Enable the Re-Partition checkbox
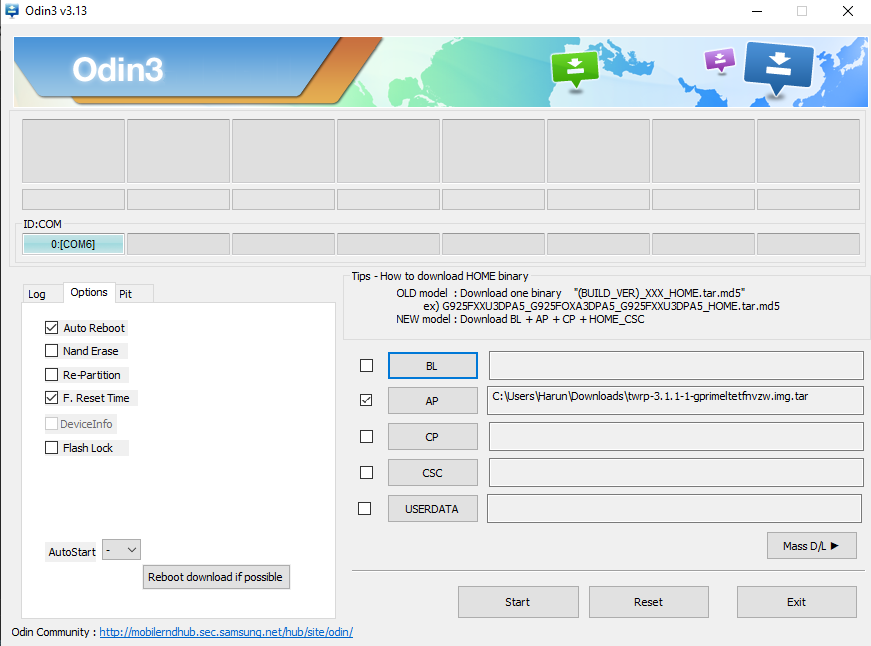 tap(51, 375)
